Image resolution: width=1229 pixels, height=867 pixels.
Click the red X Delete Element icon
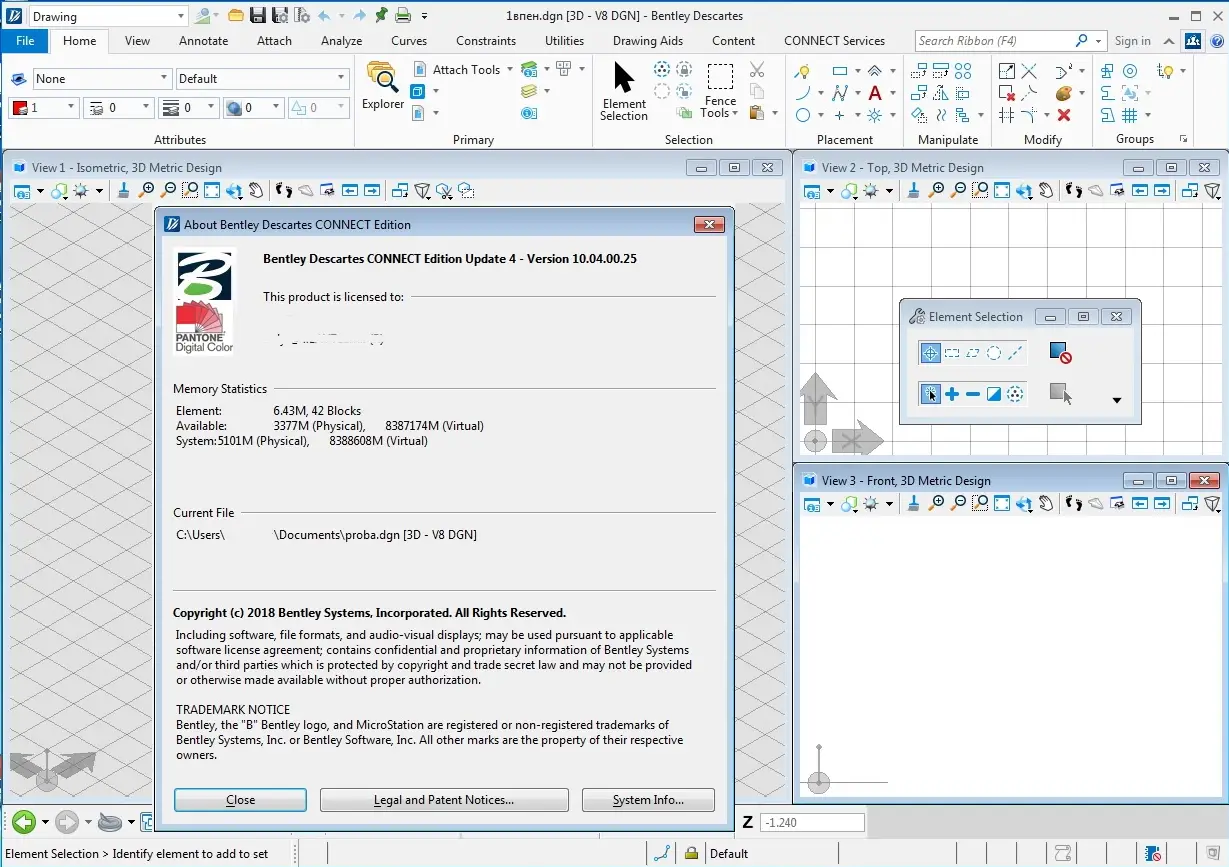(1064, 116)
